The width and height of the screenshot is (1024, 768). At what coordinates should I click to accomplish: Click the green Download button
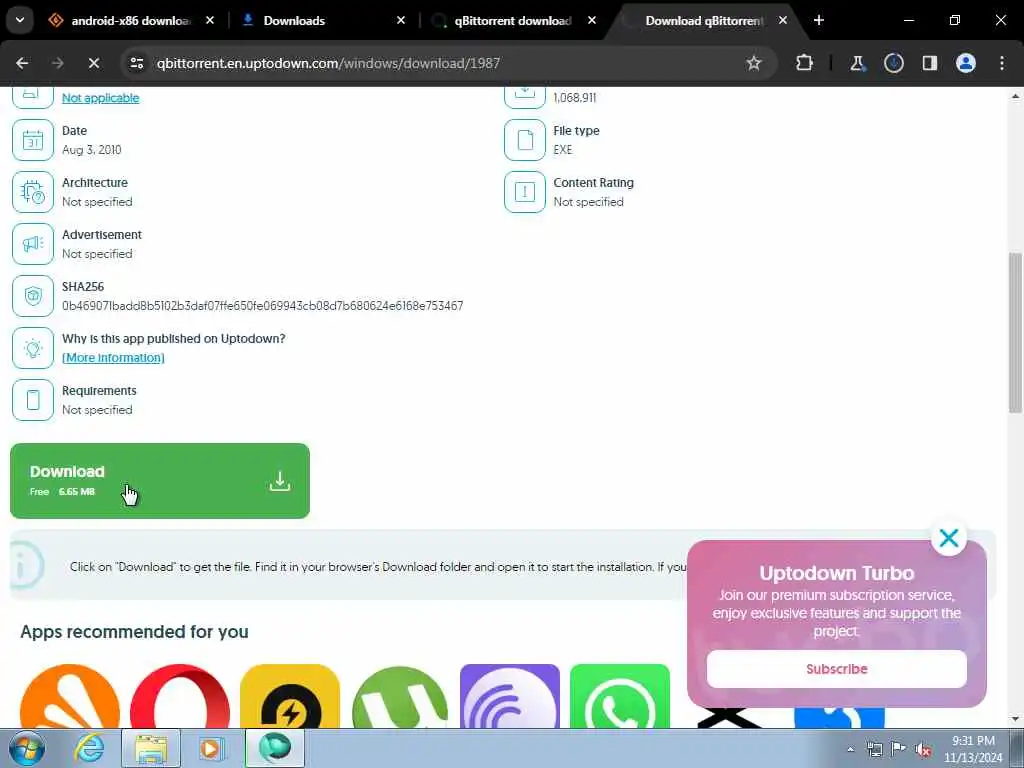(x=160, y=481)
